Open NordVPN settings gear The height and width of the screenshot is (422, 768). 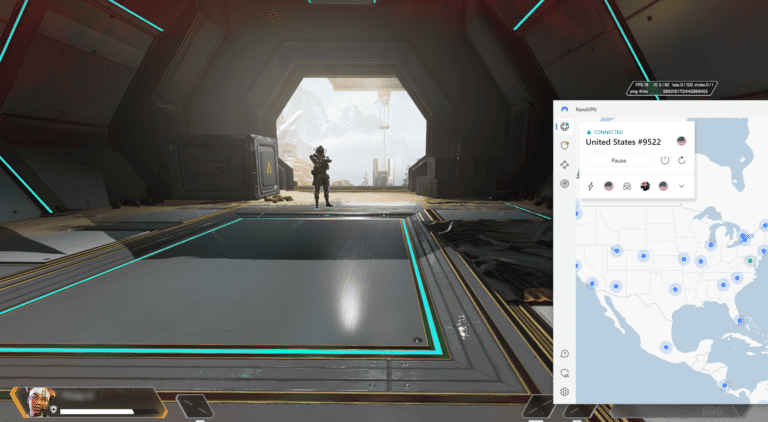565,392
